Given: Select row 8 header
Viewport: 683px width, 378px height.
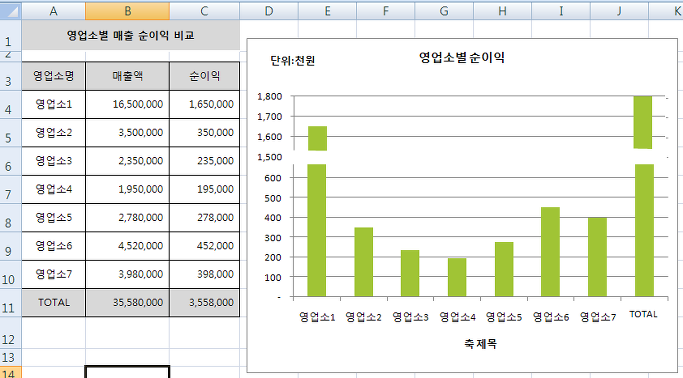Looking at the screenshot, I should coord(10,218).
